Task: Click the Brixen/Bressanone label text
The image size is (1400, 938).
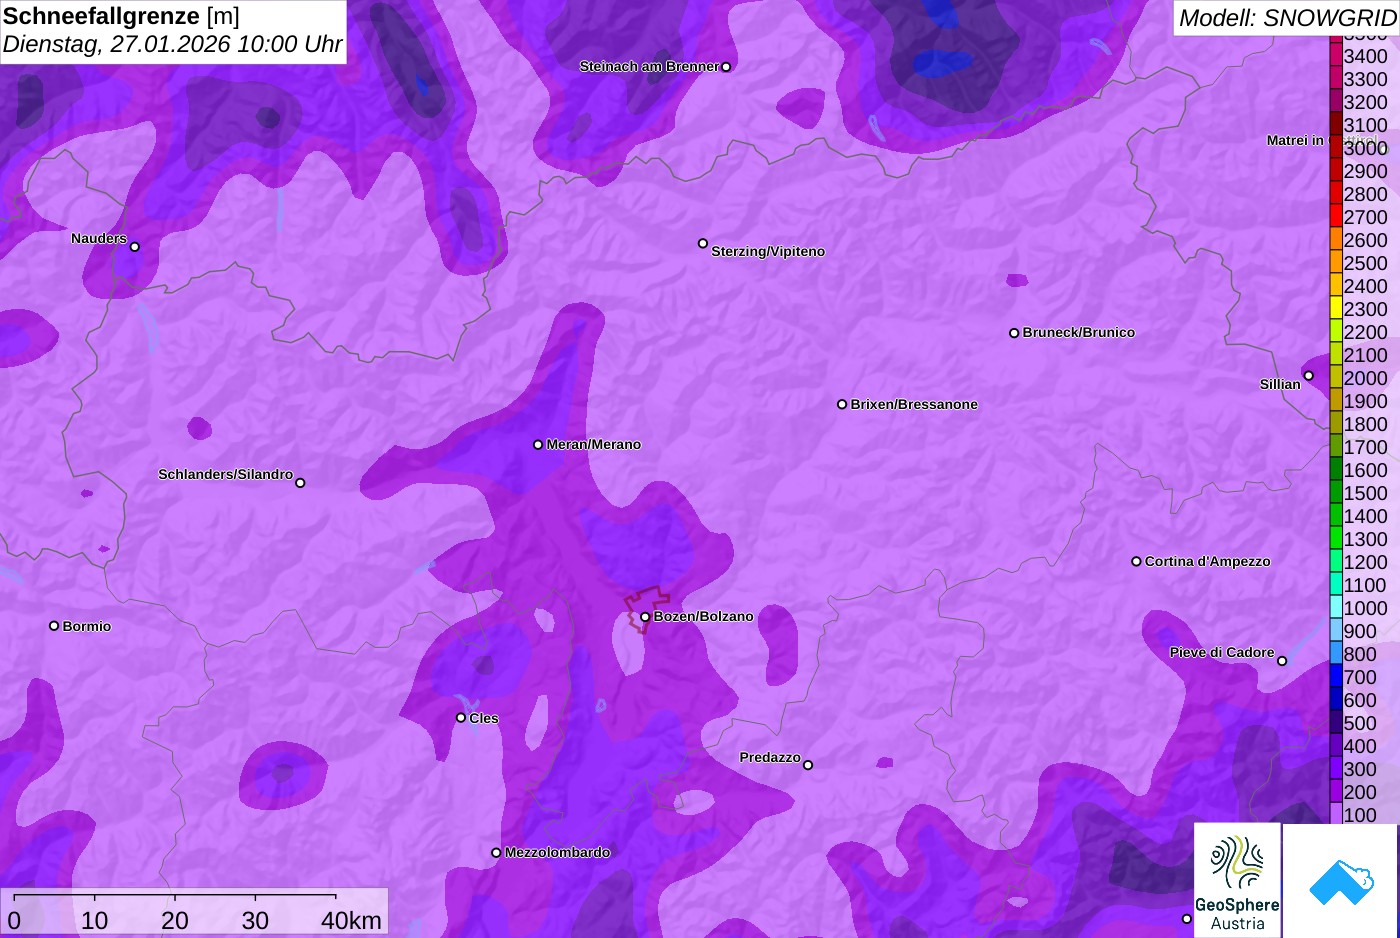Action: pyautogui.click(x=914, y=405)
